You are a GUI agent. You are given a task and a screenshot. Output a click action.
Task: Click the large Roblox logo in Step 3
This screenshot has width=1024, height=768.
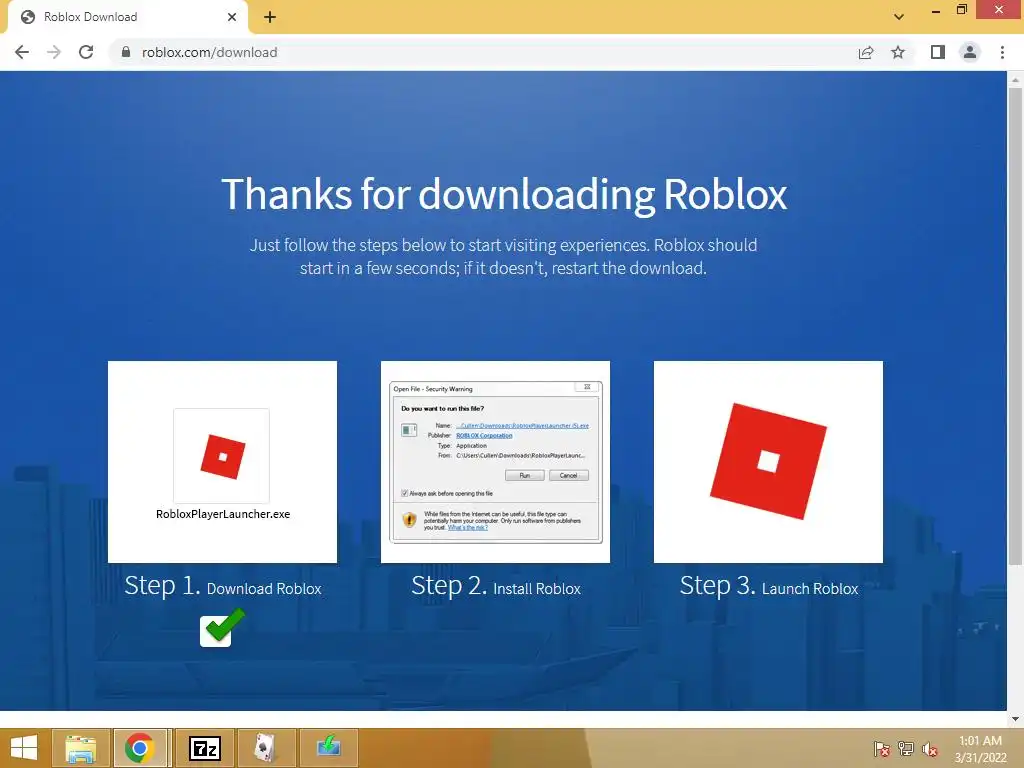[x=768, y=461]
